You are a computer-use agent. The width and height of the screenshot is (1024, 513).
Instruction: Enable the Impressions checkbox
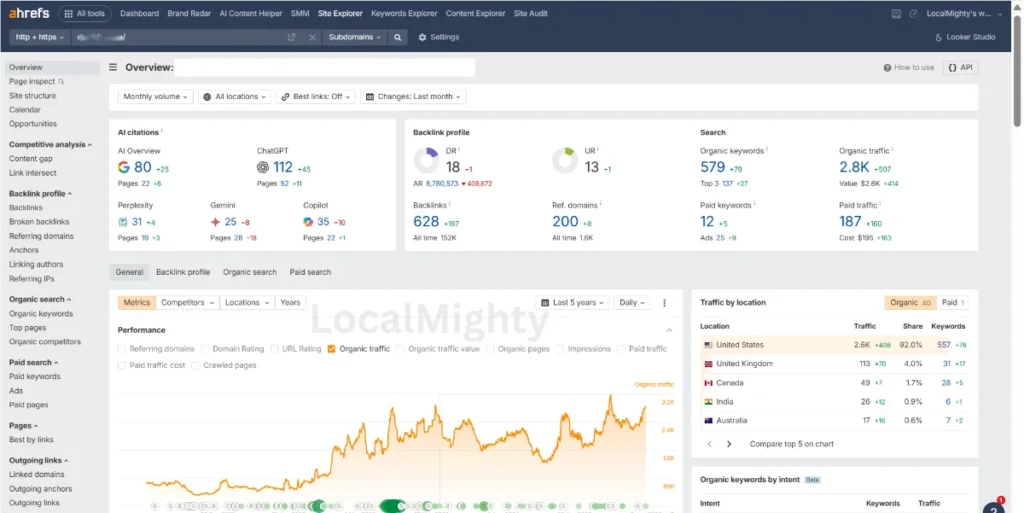560,349
